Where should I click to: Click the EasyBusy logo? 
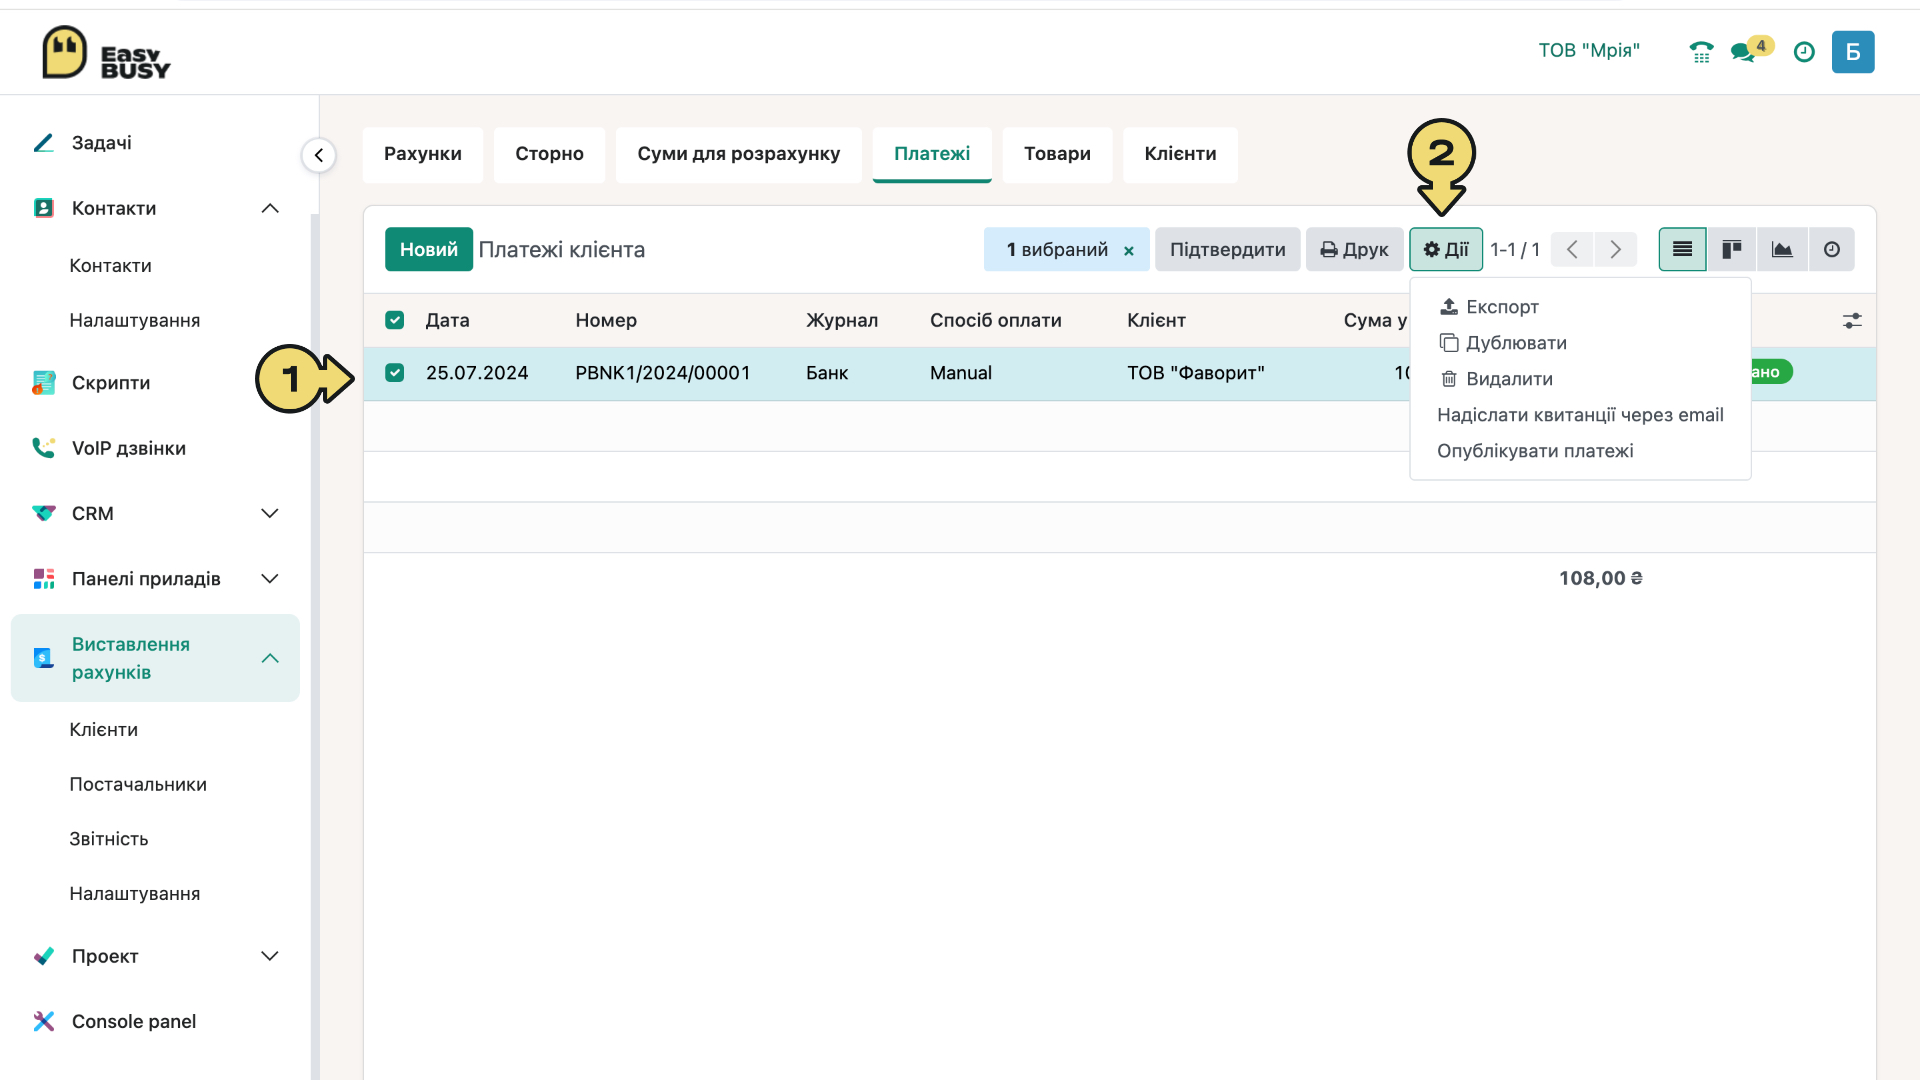(106, 53)
